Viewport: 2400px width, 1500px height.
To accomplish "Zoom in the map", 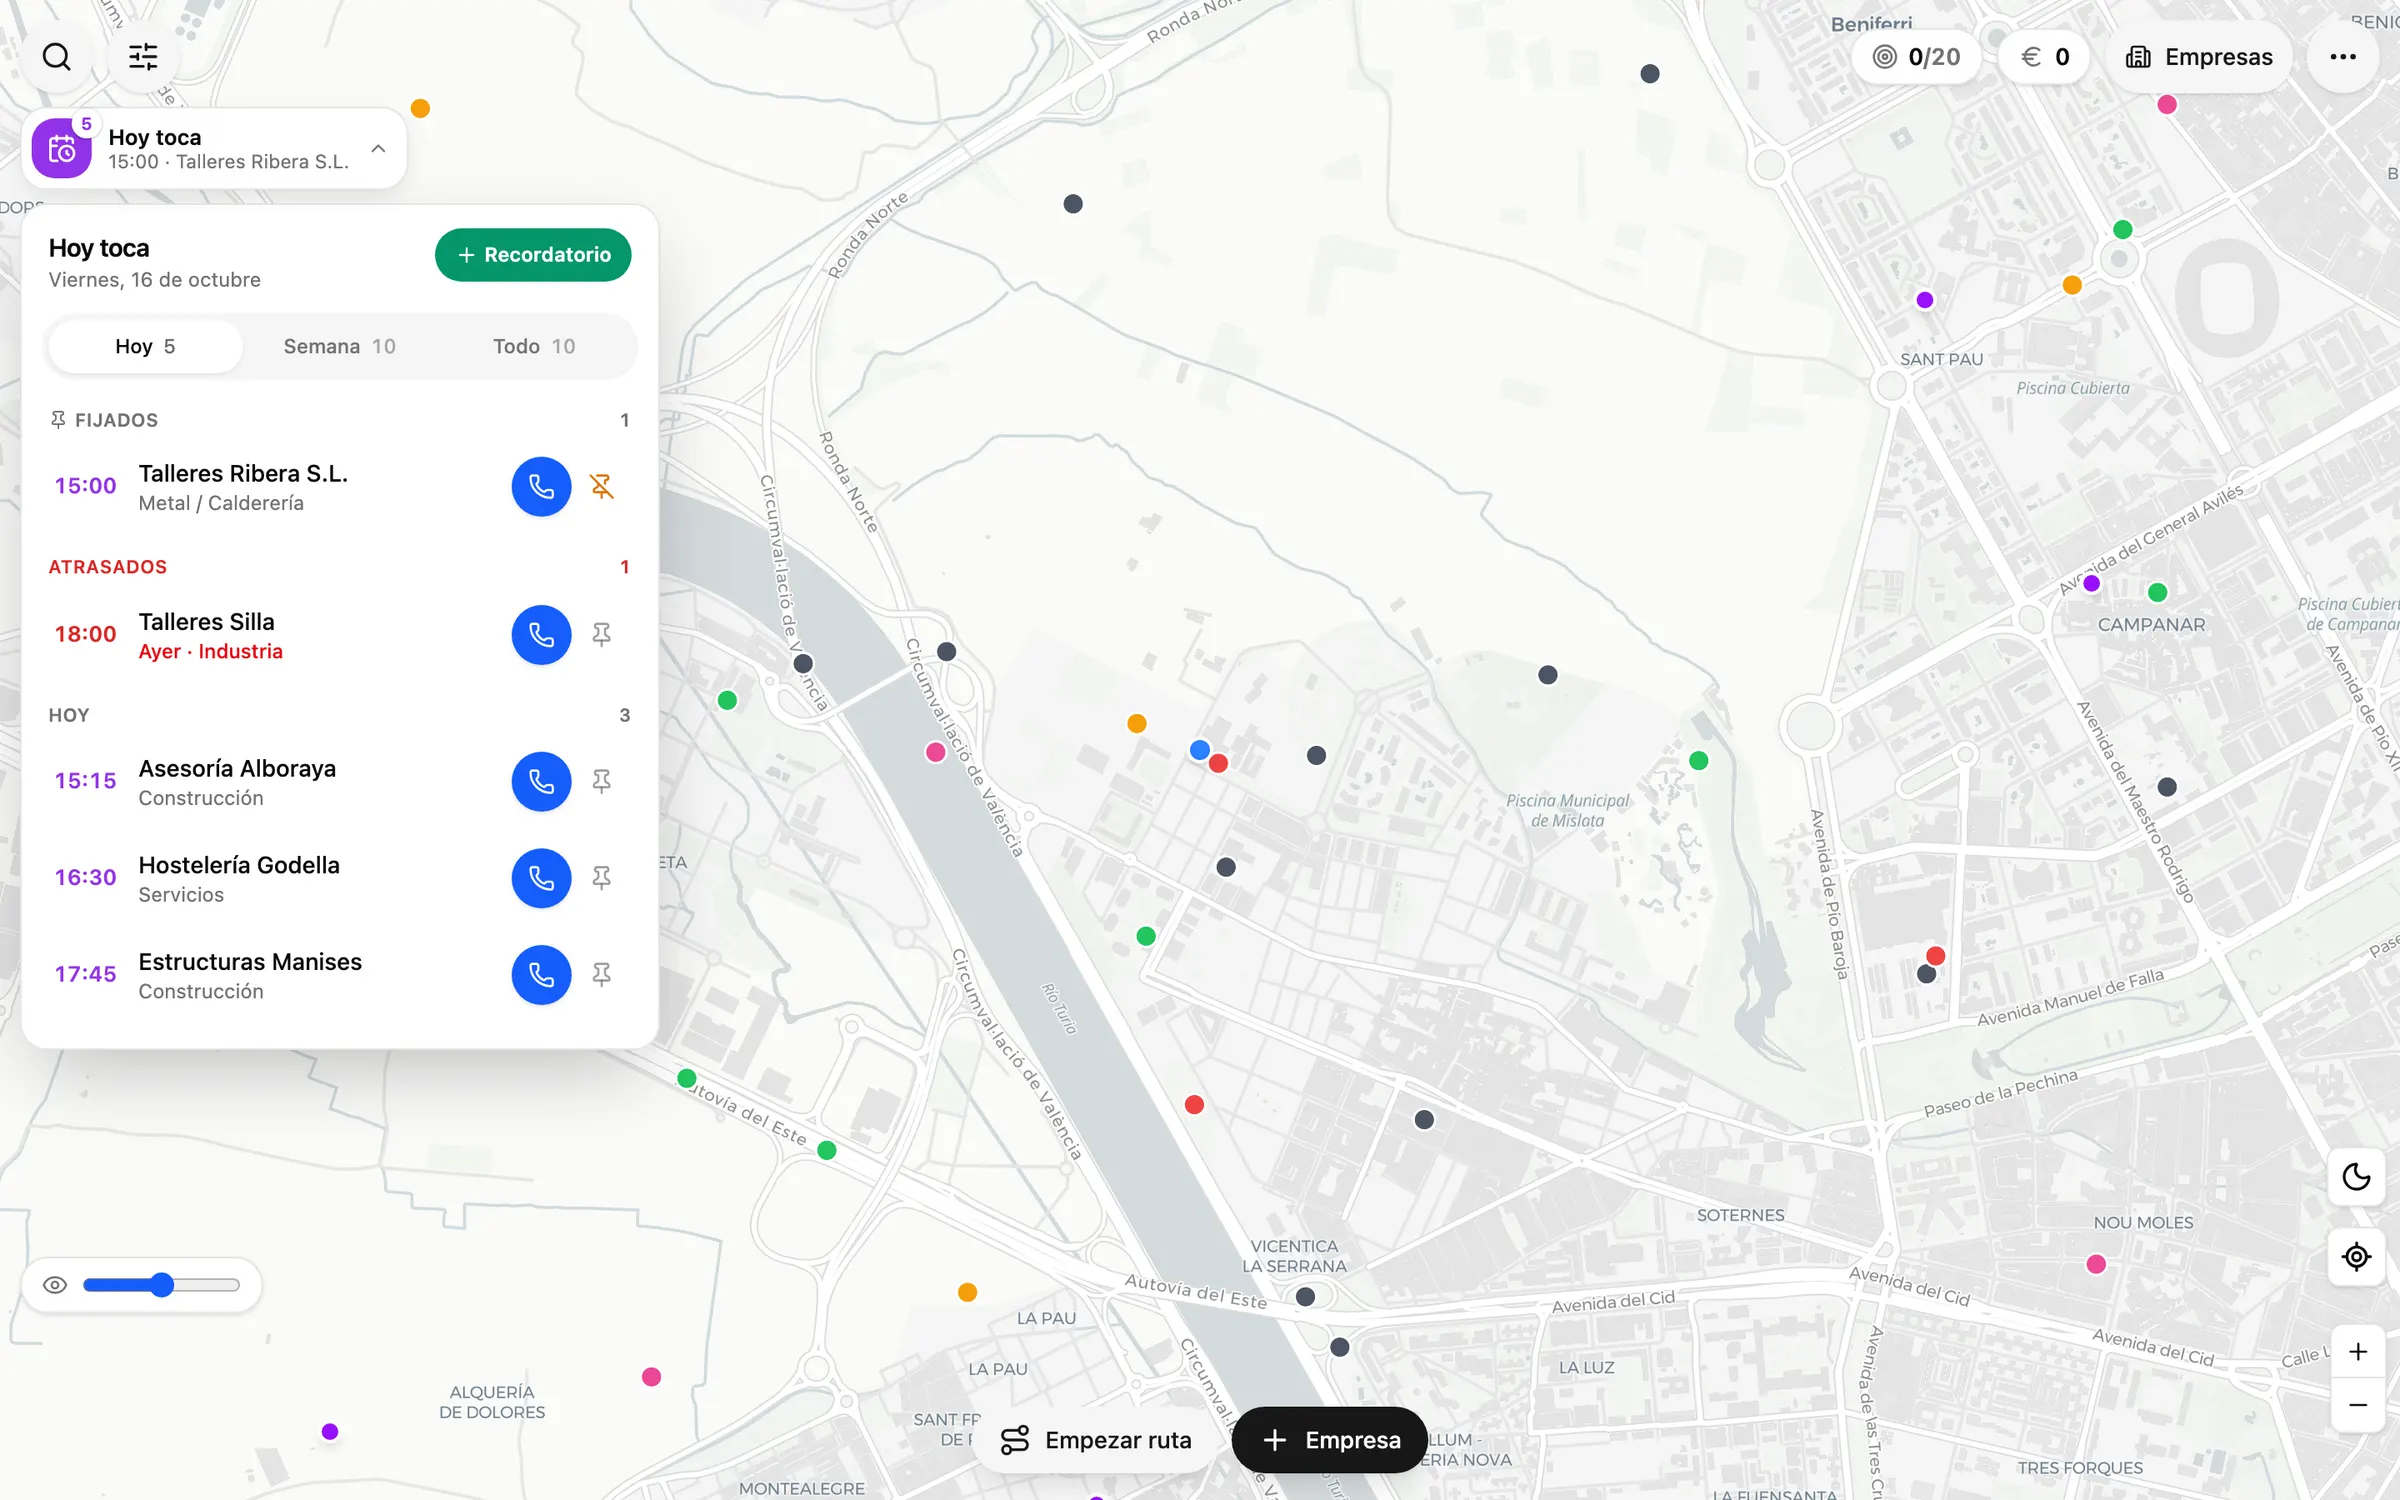I will pyautogui.click(x=2358, y=1352).
